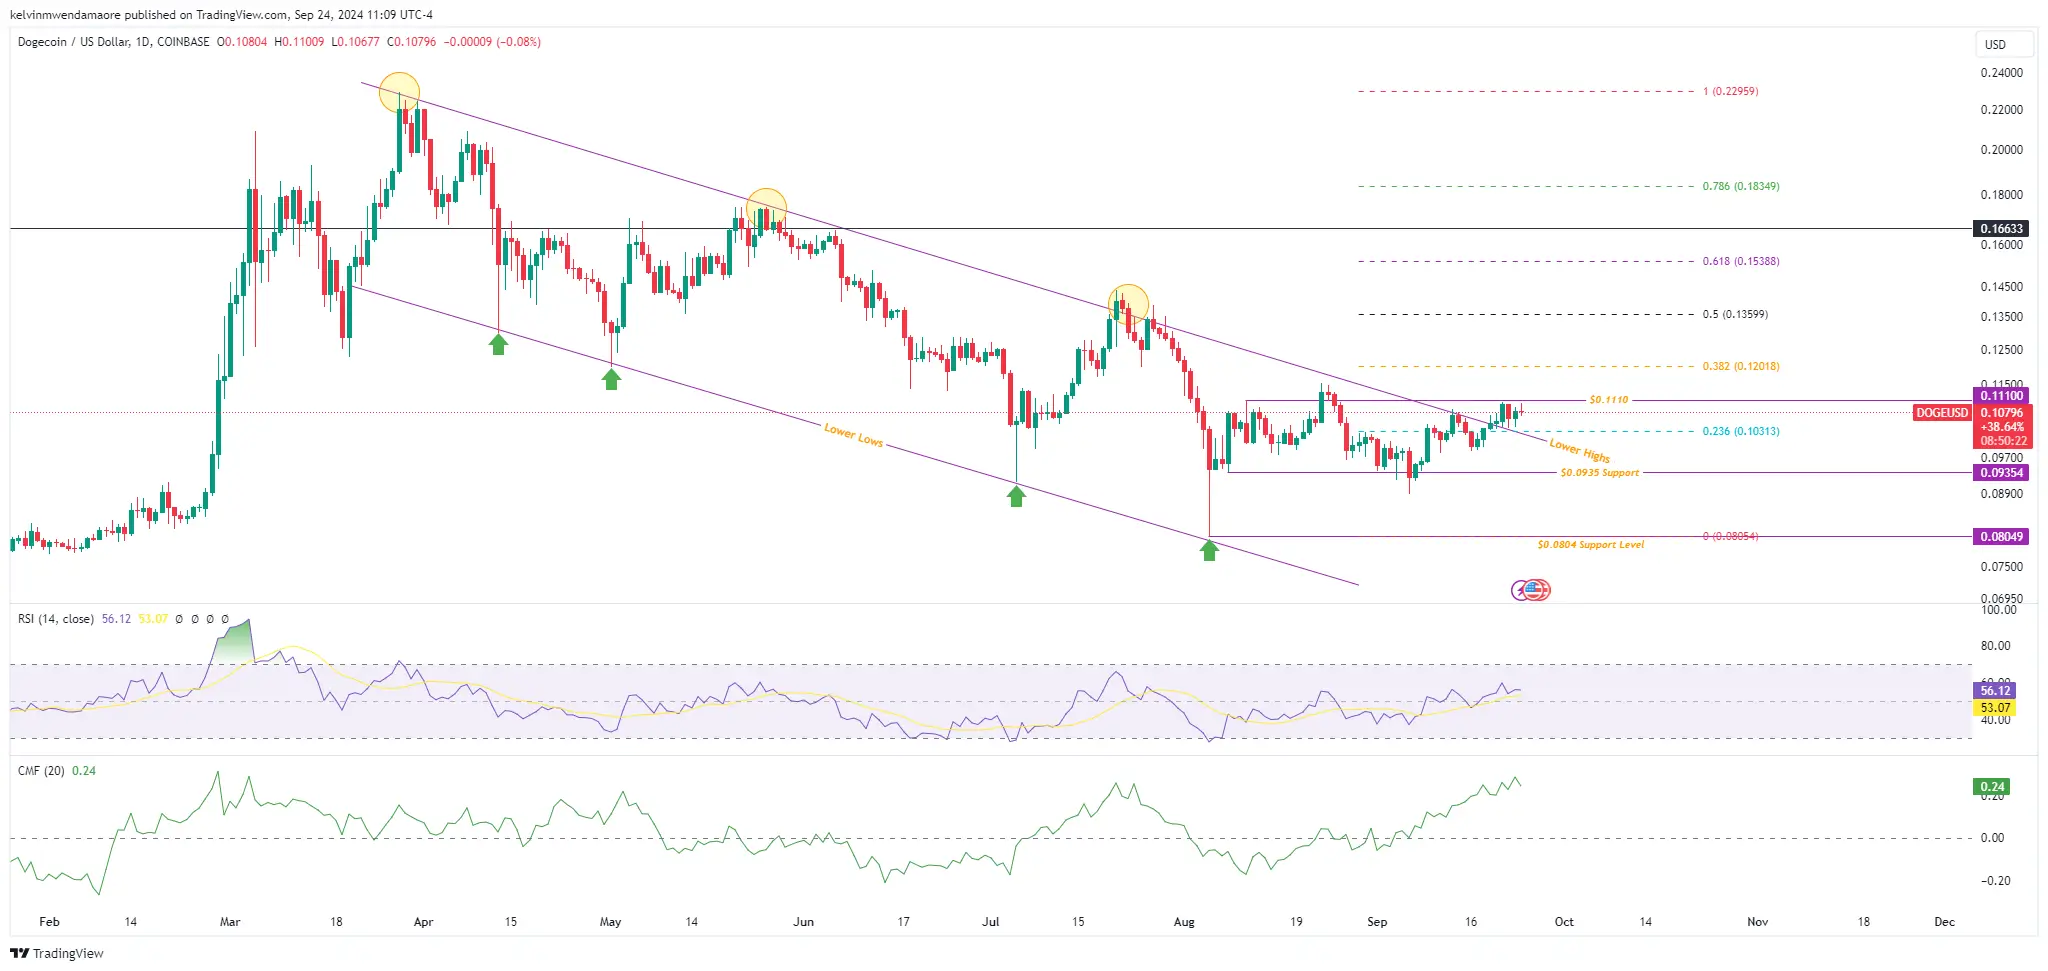Click the high value H0.11009
2048x971 pixels.
(x=299, y=42)
